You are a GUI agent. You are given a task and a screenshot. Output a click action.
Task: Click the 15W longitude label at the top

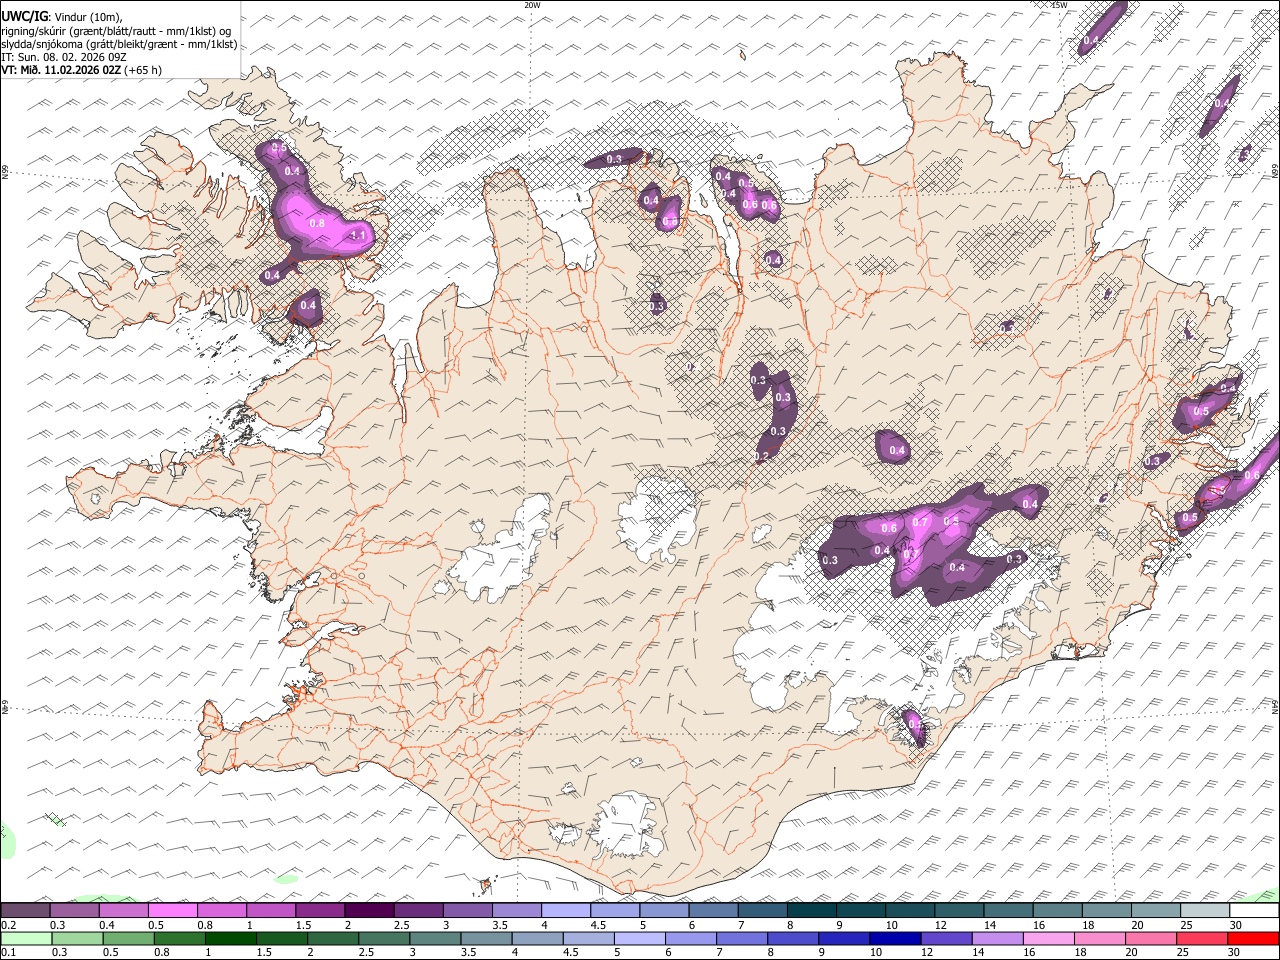coord(1059,5)
